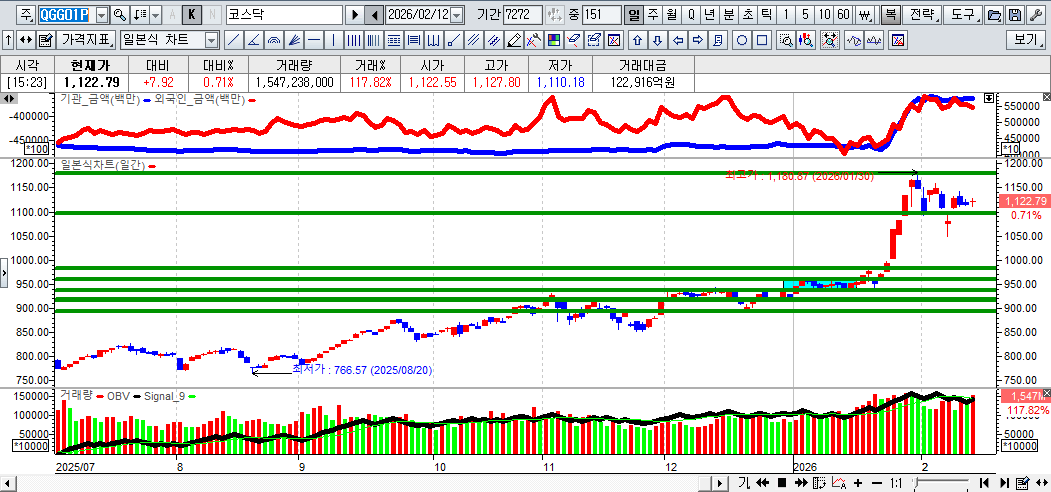The image size is (1051, 492).
Task: Select the ellipse shape tool
Action: pos(742,40)
